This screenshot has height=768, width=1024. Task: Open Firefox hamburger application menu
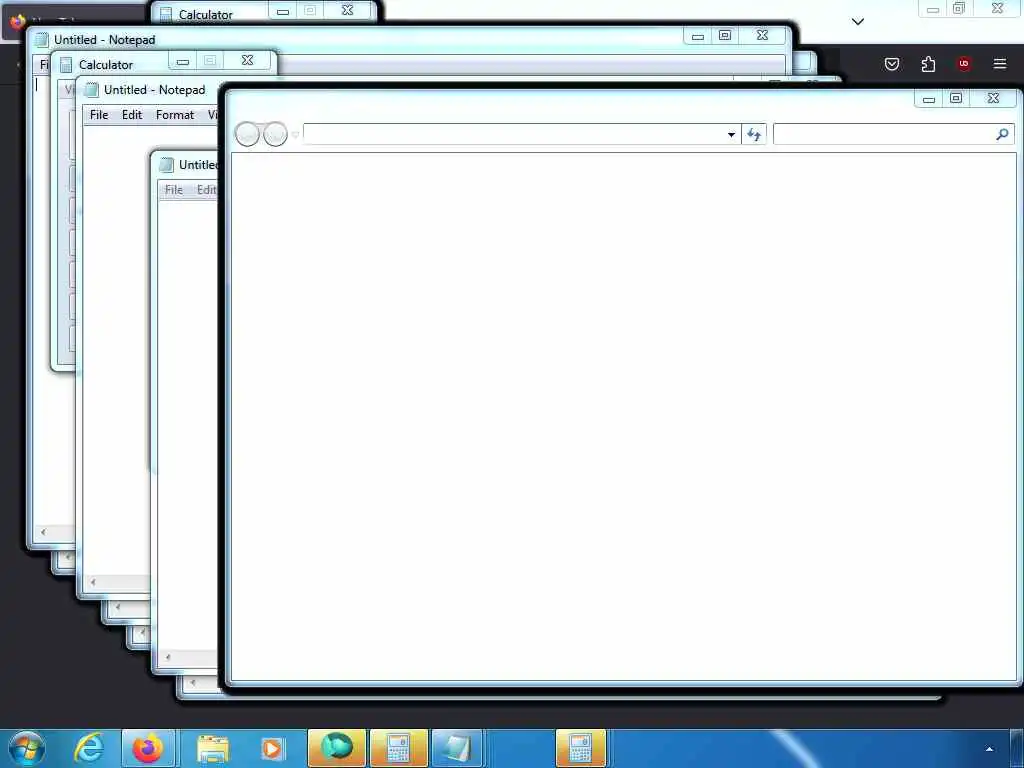click(999, 64)
